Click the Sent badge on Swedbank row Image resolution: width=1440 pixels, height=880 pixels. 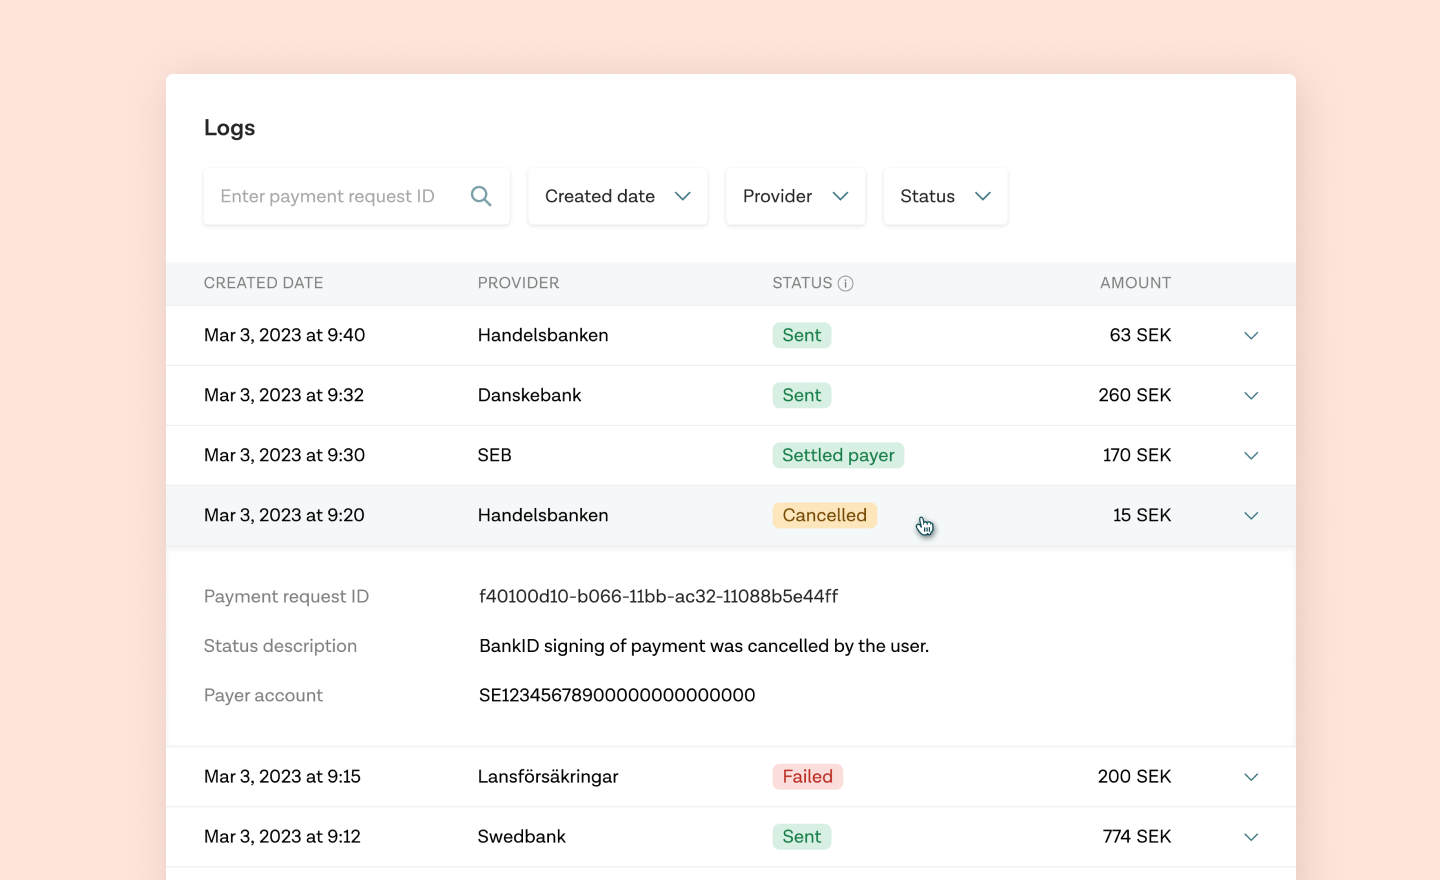click(x=801, y=836)
